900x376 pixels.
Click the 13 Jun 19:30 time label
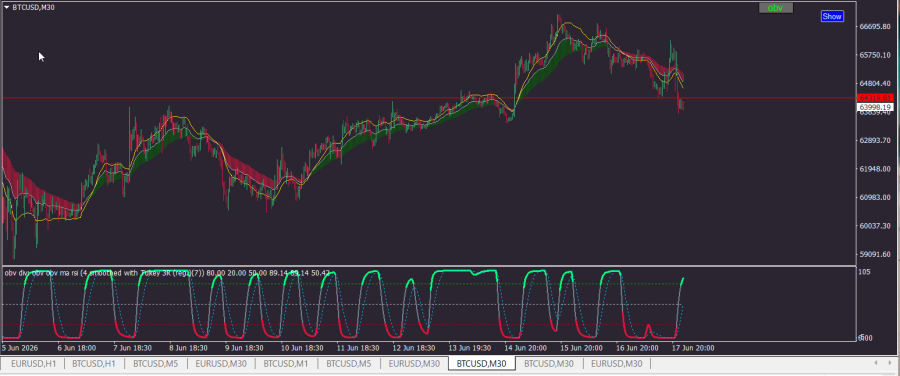coord(469,348)
